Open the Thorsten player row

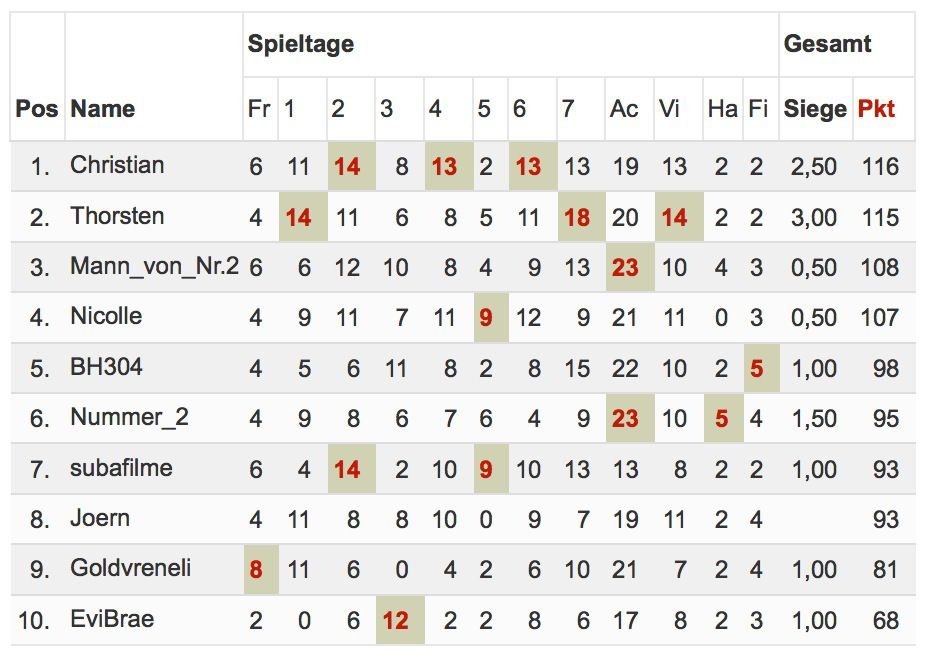click(463, 217)
